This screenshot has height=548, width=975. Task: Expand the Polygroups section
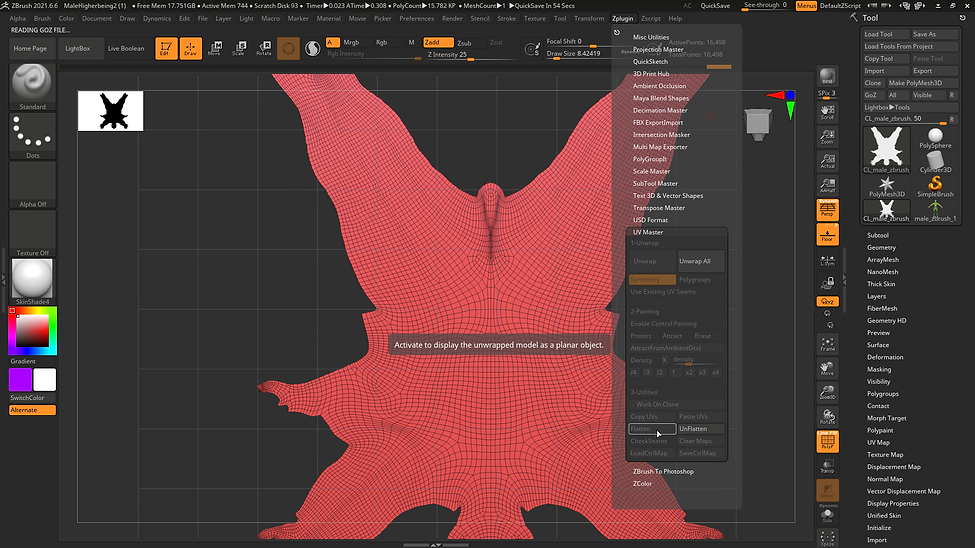coord(882,394)
